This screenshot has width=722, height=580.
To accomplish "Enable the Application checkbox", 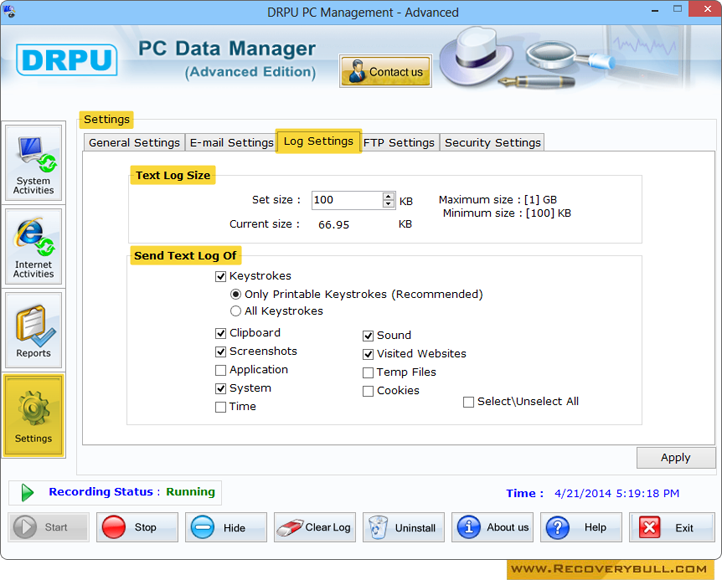I will (x=221, y=370).
